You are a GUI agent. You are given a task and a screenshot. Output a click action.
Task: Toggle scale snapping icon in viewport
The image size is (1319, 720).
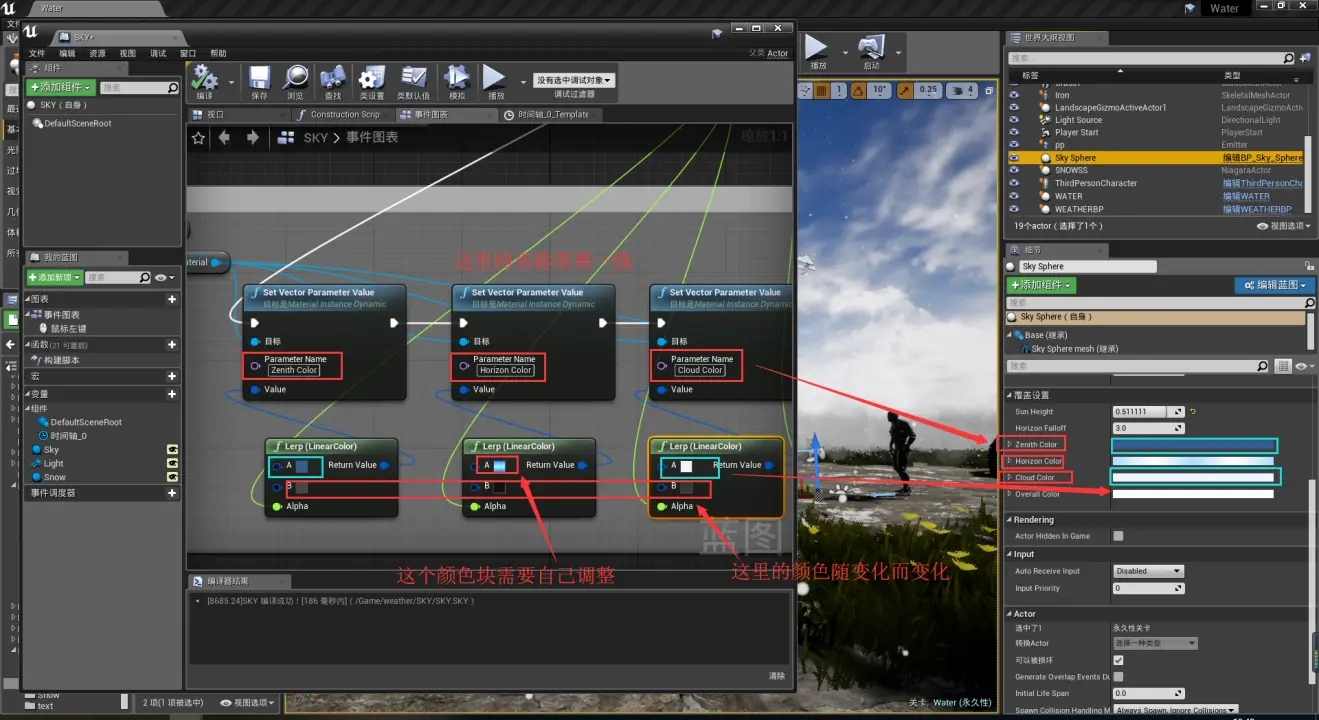pos(906,90)
